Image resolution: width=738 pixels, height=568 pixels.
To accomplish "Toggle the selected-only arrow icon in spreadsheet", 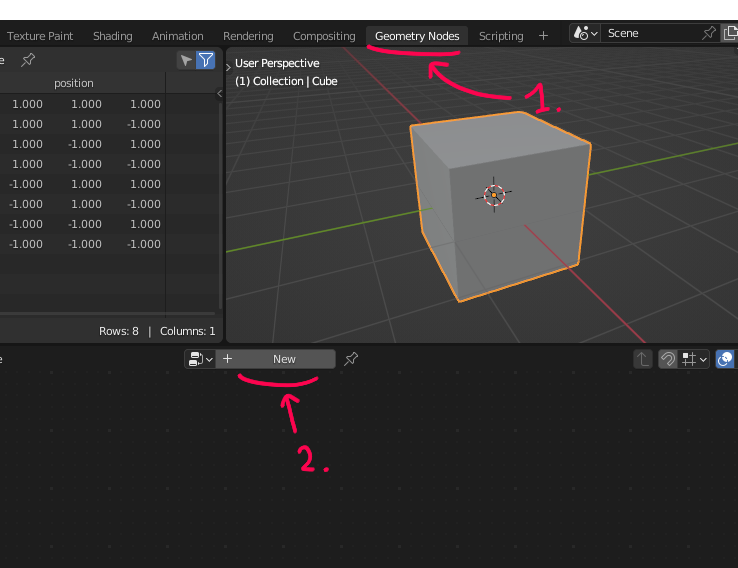I will coord(186,61).
